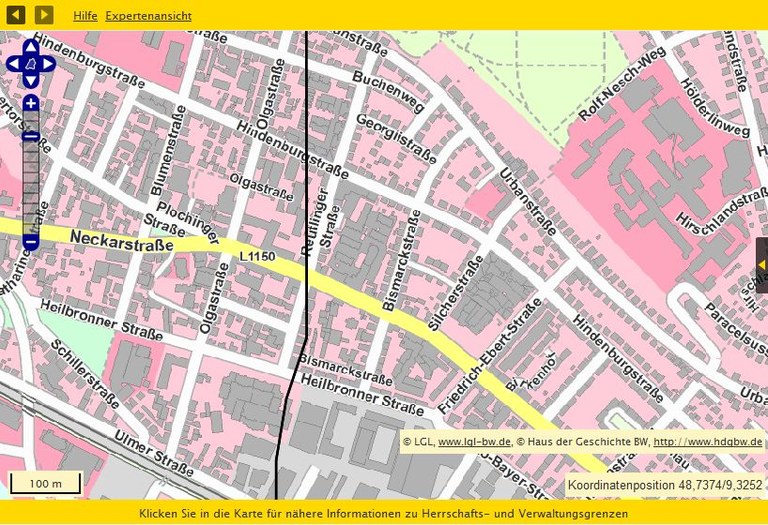Click the L1150 road label on the map
768x525 pixels.
257,257
